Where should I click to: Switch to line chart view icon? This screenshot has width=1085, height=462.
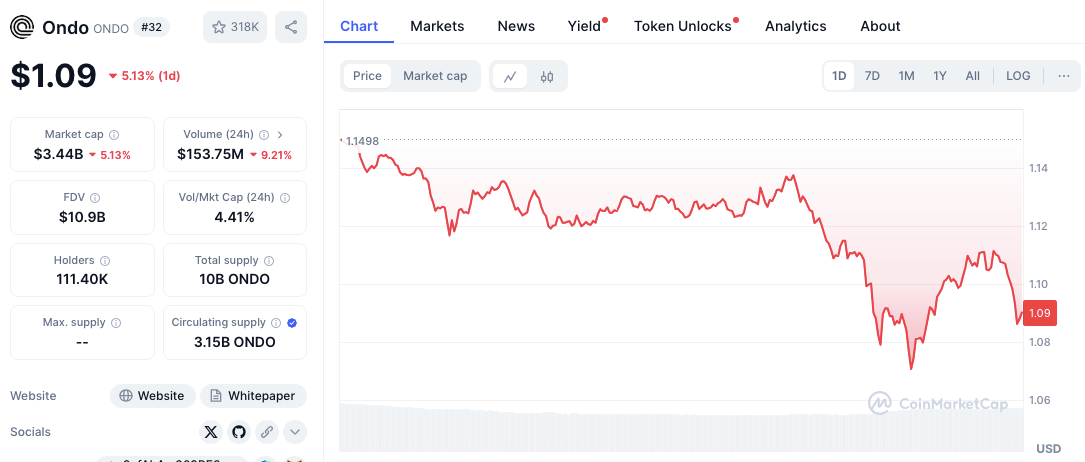coord(510,76)
